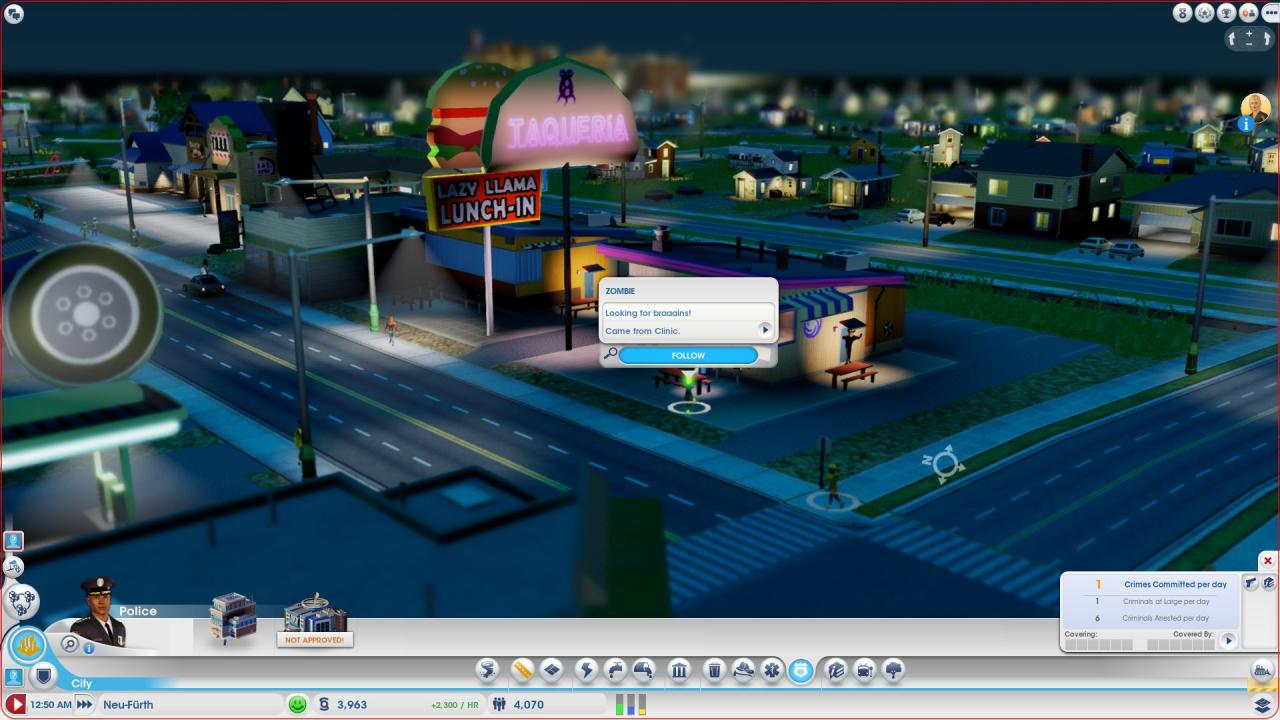Open the advisor portrait in the corner

pos(1256,107)
